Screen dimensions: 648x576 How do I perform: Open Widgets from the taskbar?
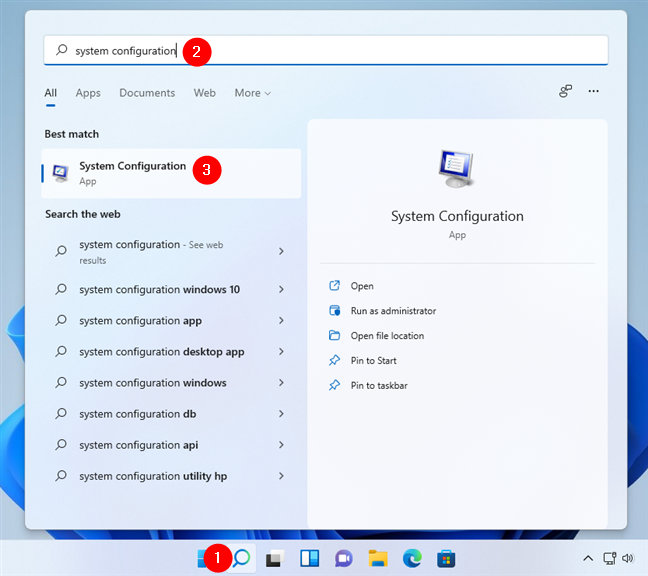click(x=310, y=559)
